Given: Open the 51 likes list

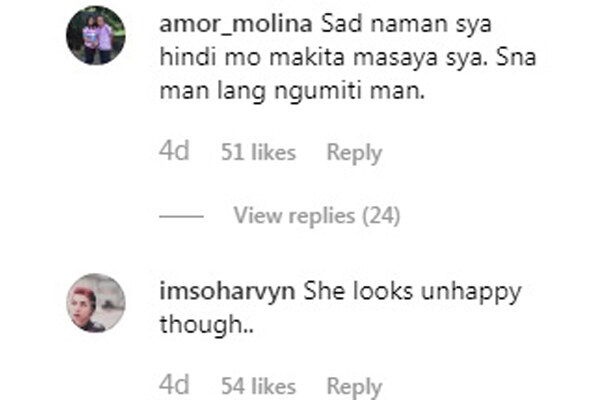Looking at the screenshot, I should [x=258, y=152].
